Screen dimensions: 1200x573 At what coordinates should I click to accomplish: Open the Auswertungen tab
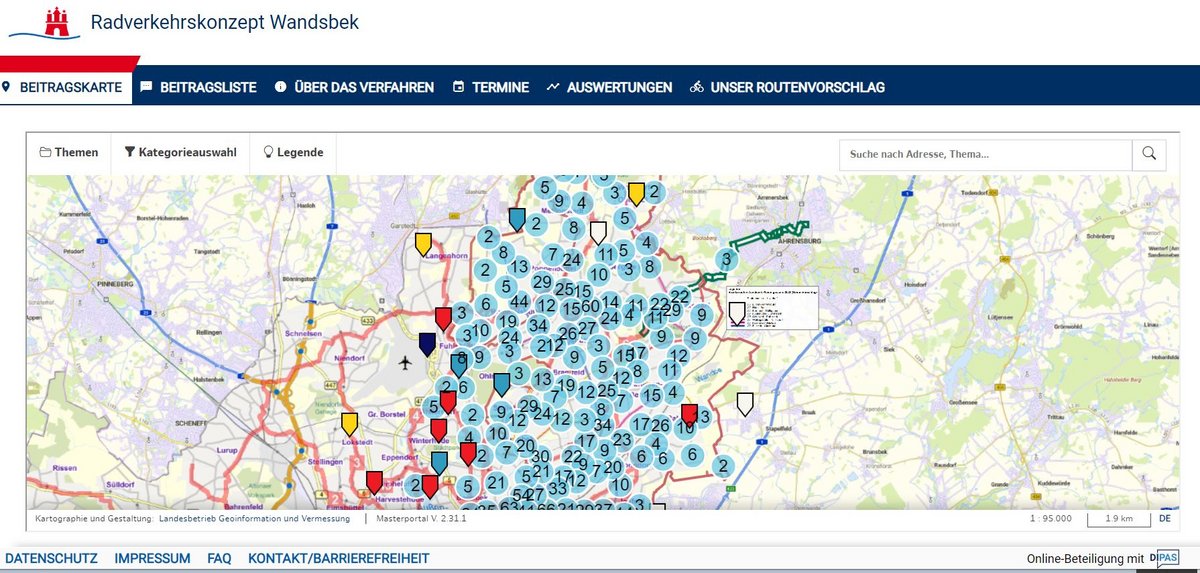pyautogui.click(x=609, y=87)
